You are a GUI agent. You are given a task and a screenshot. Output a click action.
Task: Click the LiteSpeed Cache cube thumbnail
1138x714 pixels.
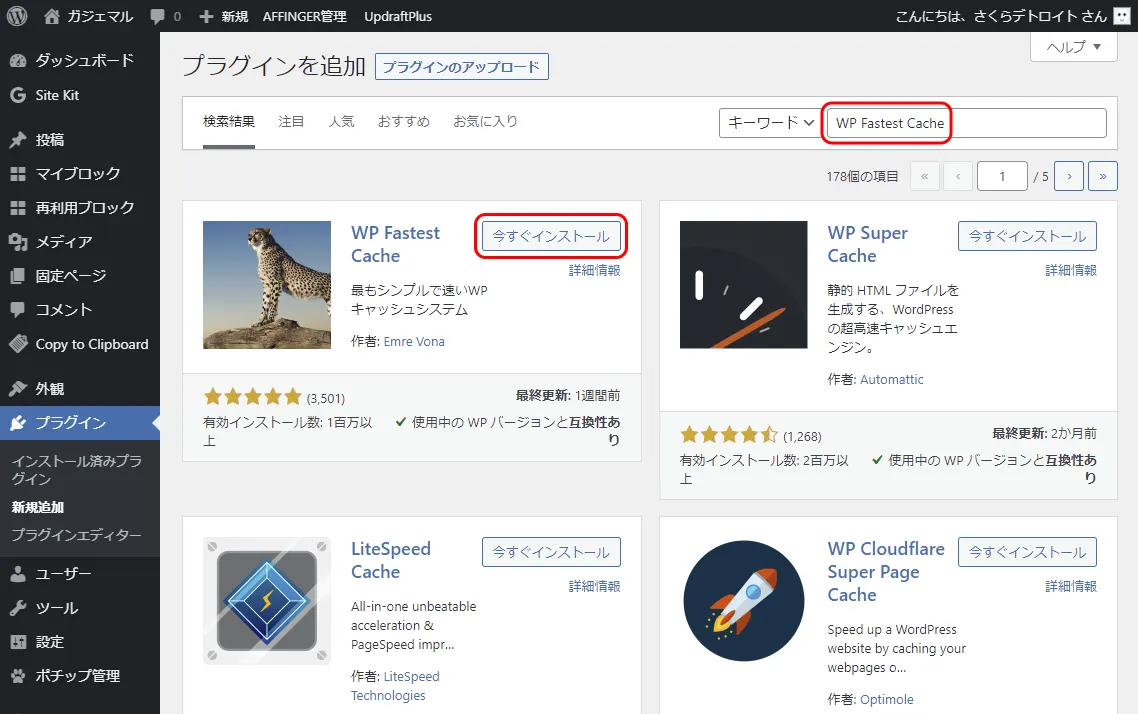[x=267, y=601]
